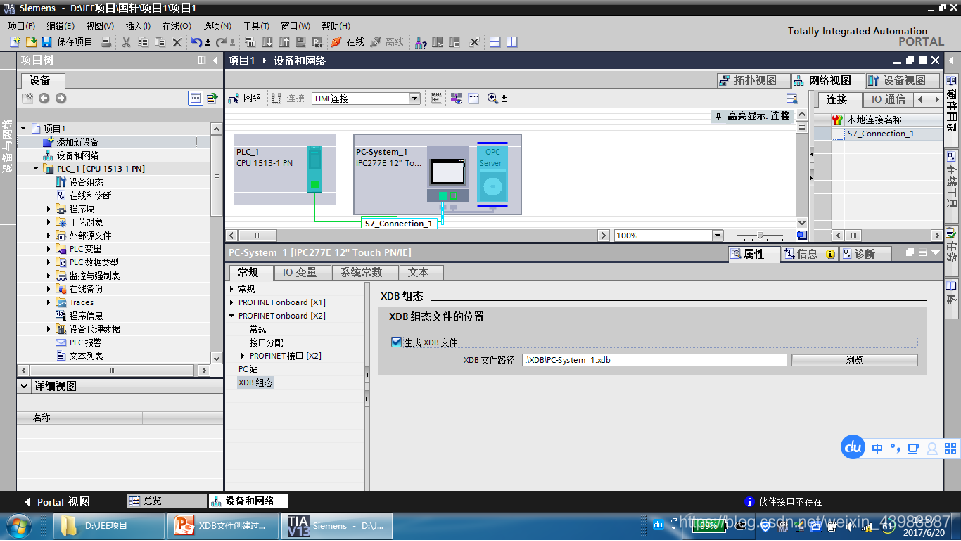Open the 项目(P) menu
961x541 pixels.
tap(21, 26)
